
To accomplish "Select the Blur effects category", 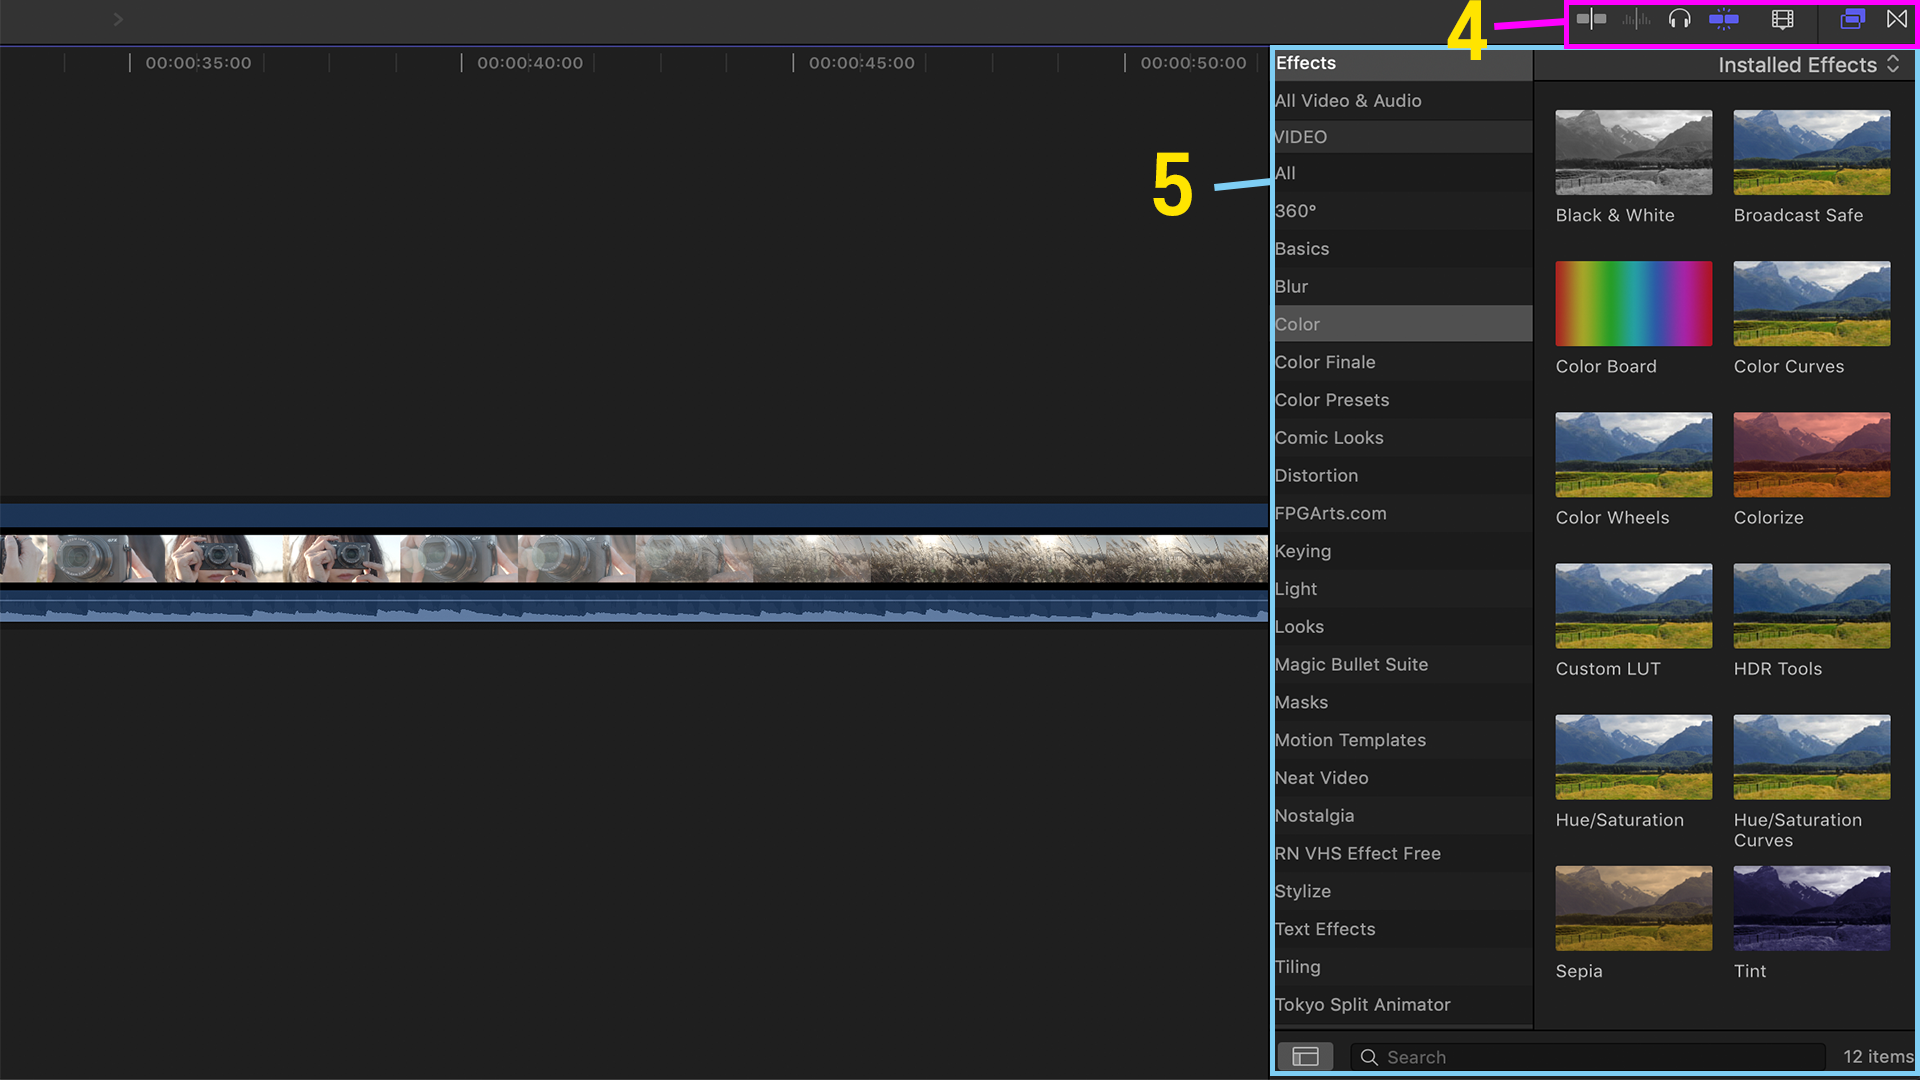I will (x=1291, y=287).
